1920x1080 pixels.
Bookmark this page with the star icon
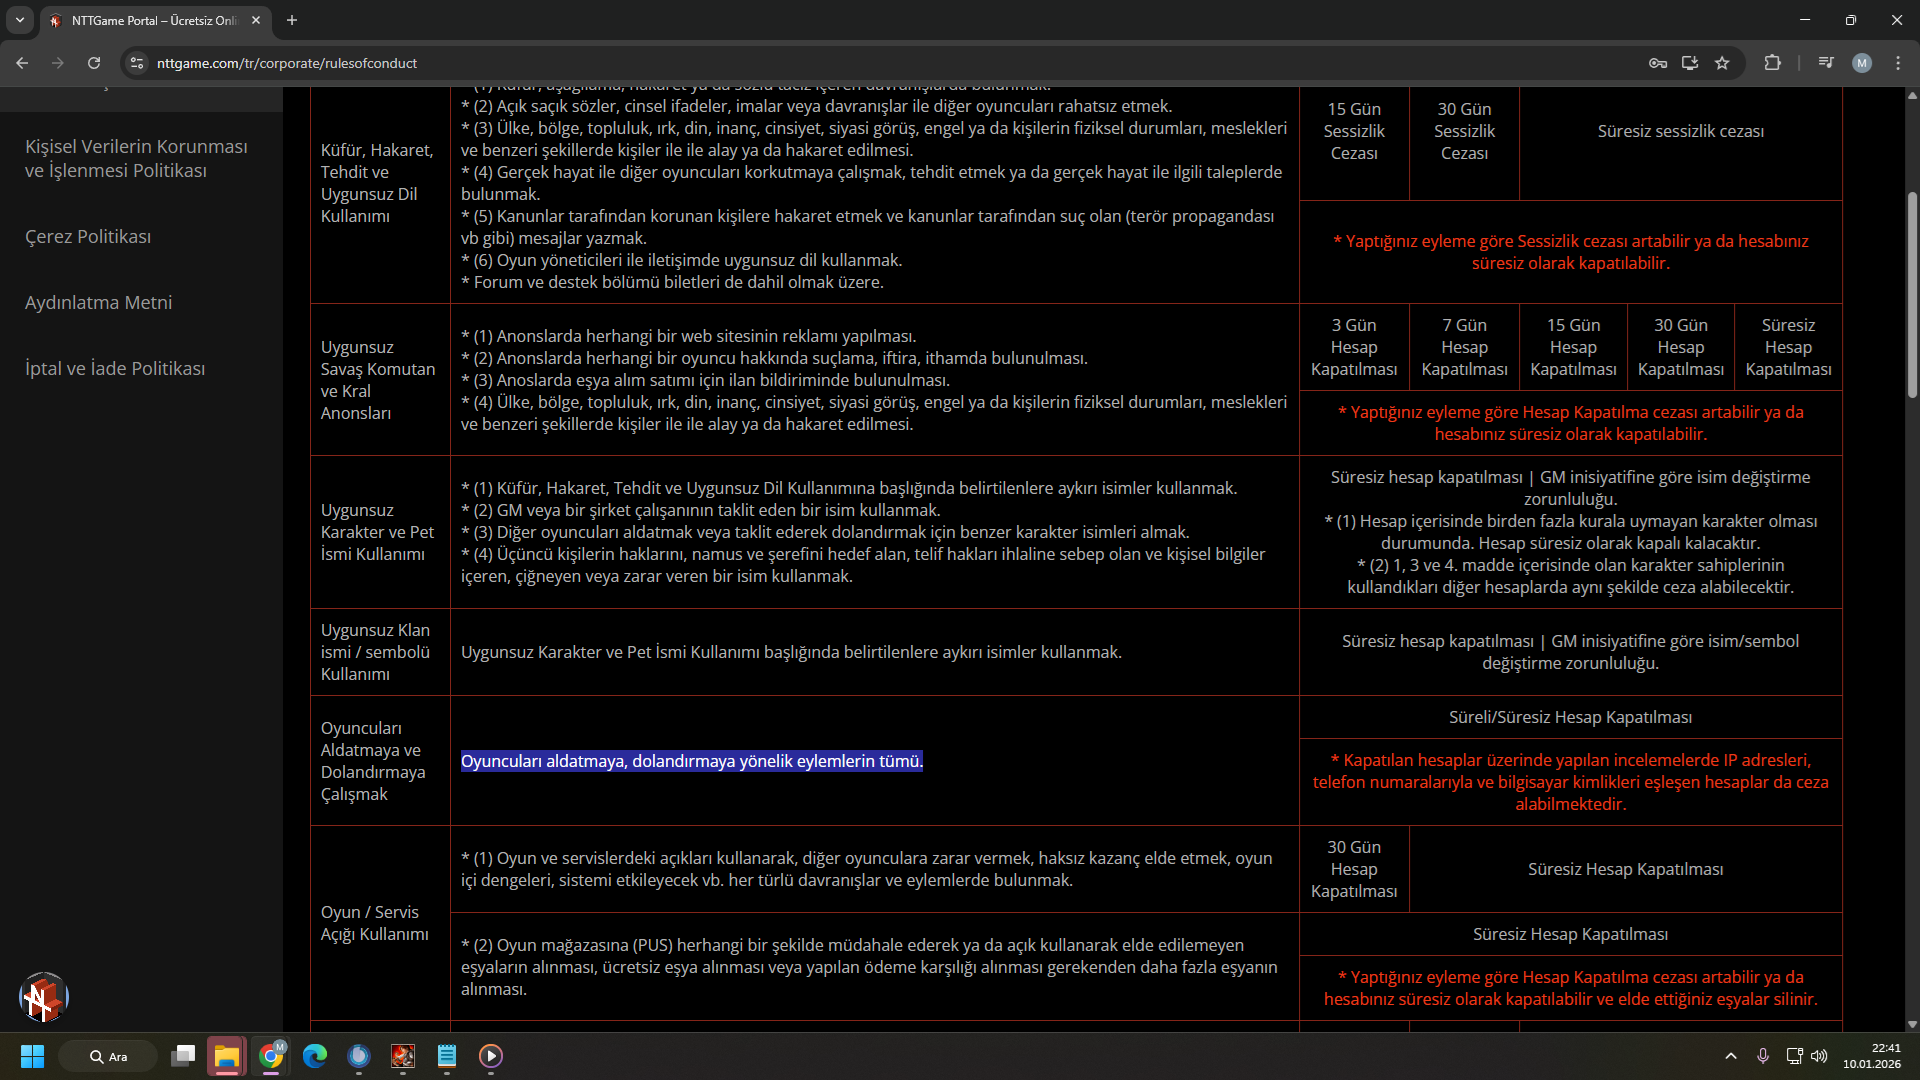[1722, 63]
